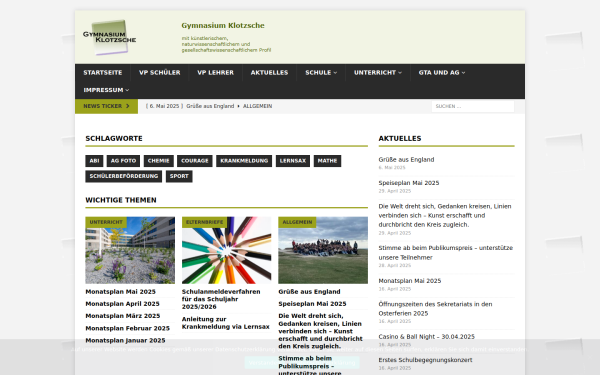Expand the GTA und AG dropdown
Image resolution: width=600 pixels, height=375 pixels.
pyautogui.click(x=442, y=72)
